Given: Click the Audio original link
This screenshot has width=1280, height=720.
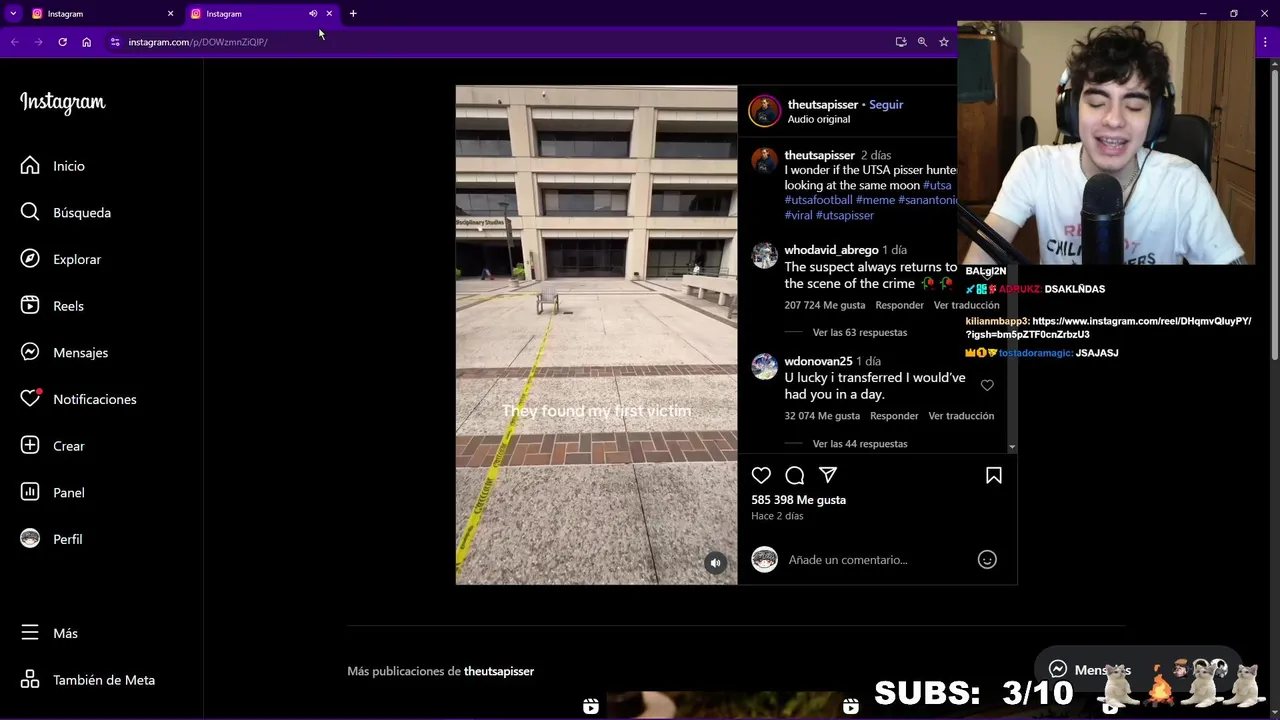Looking at the screenshot, I should (819, 119).
